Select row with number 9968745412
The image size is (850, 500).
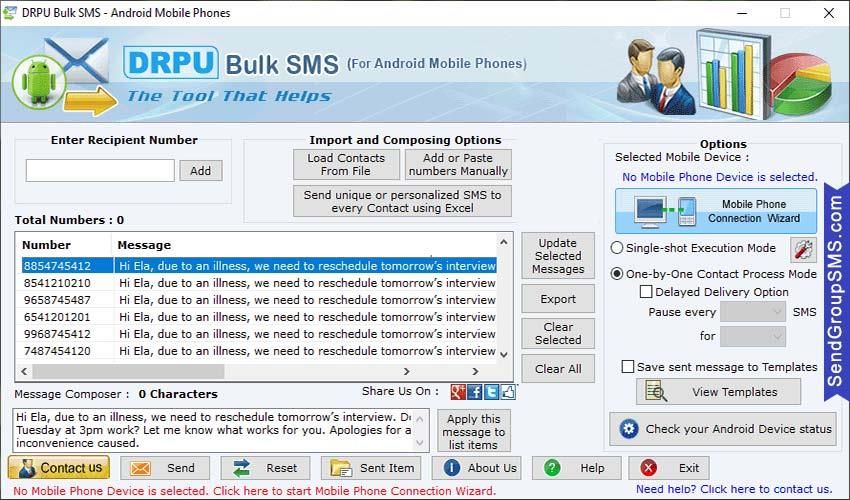click(259, 334)
